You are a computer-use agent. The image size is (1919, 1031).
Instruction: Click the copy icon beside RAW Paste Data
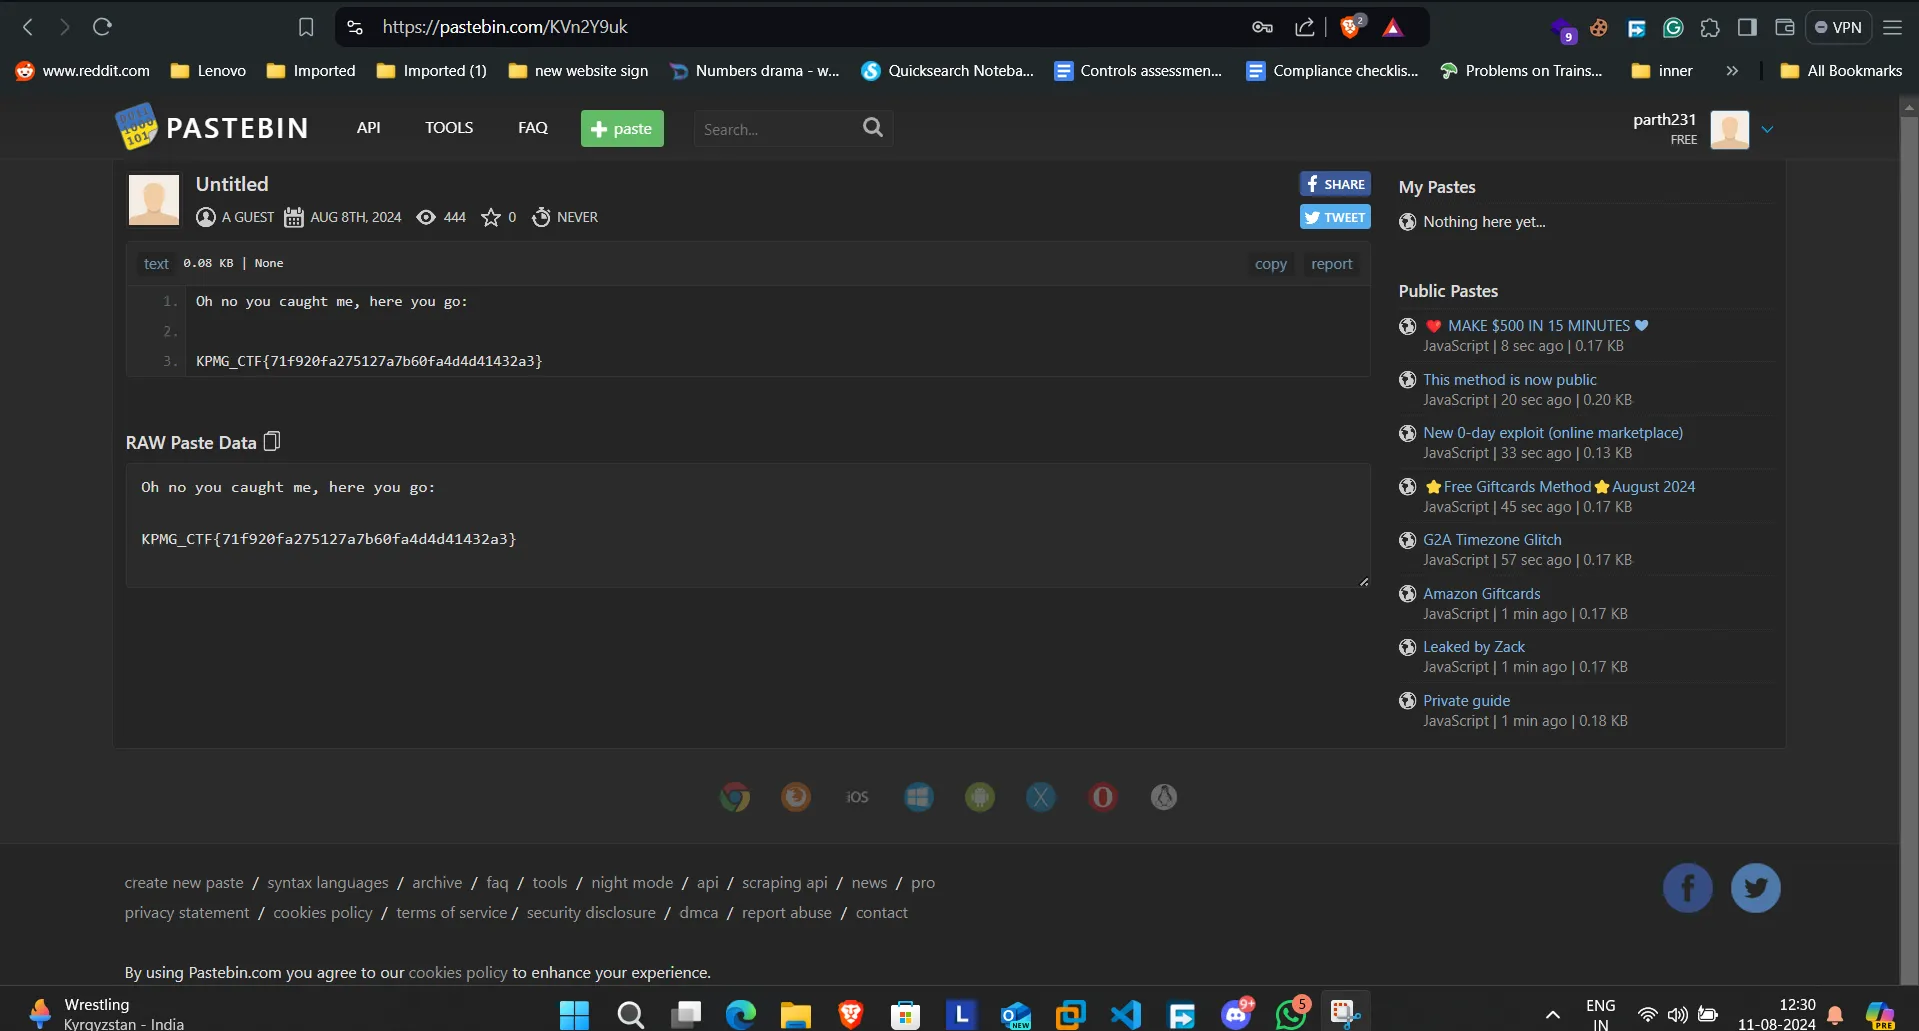click(x=272, y=442)
